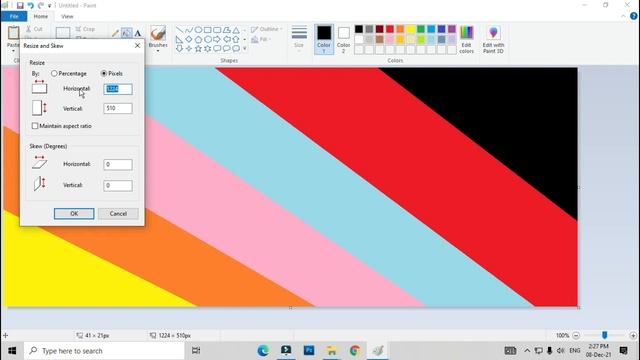The height and width of the screenshot is (360, 640).
Task: Click the skew Horizontal degrees field
Action: [118, 164]
